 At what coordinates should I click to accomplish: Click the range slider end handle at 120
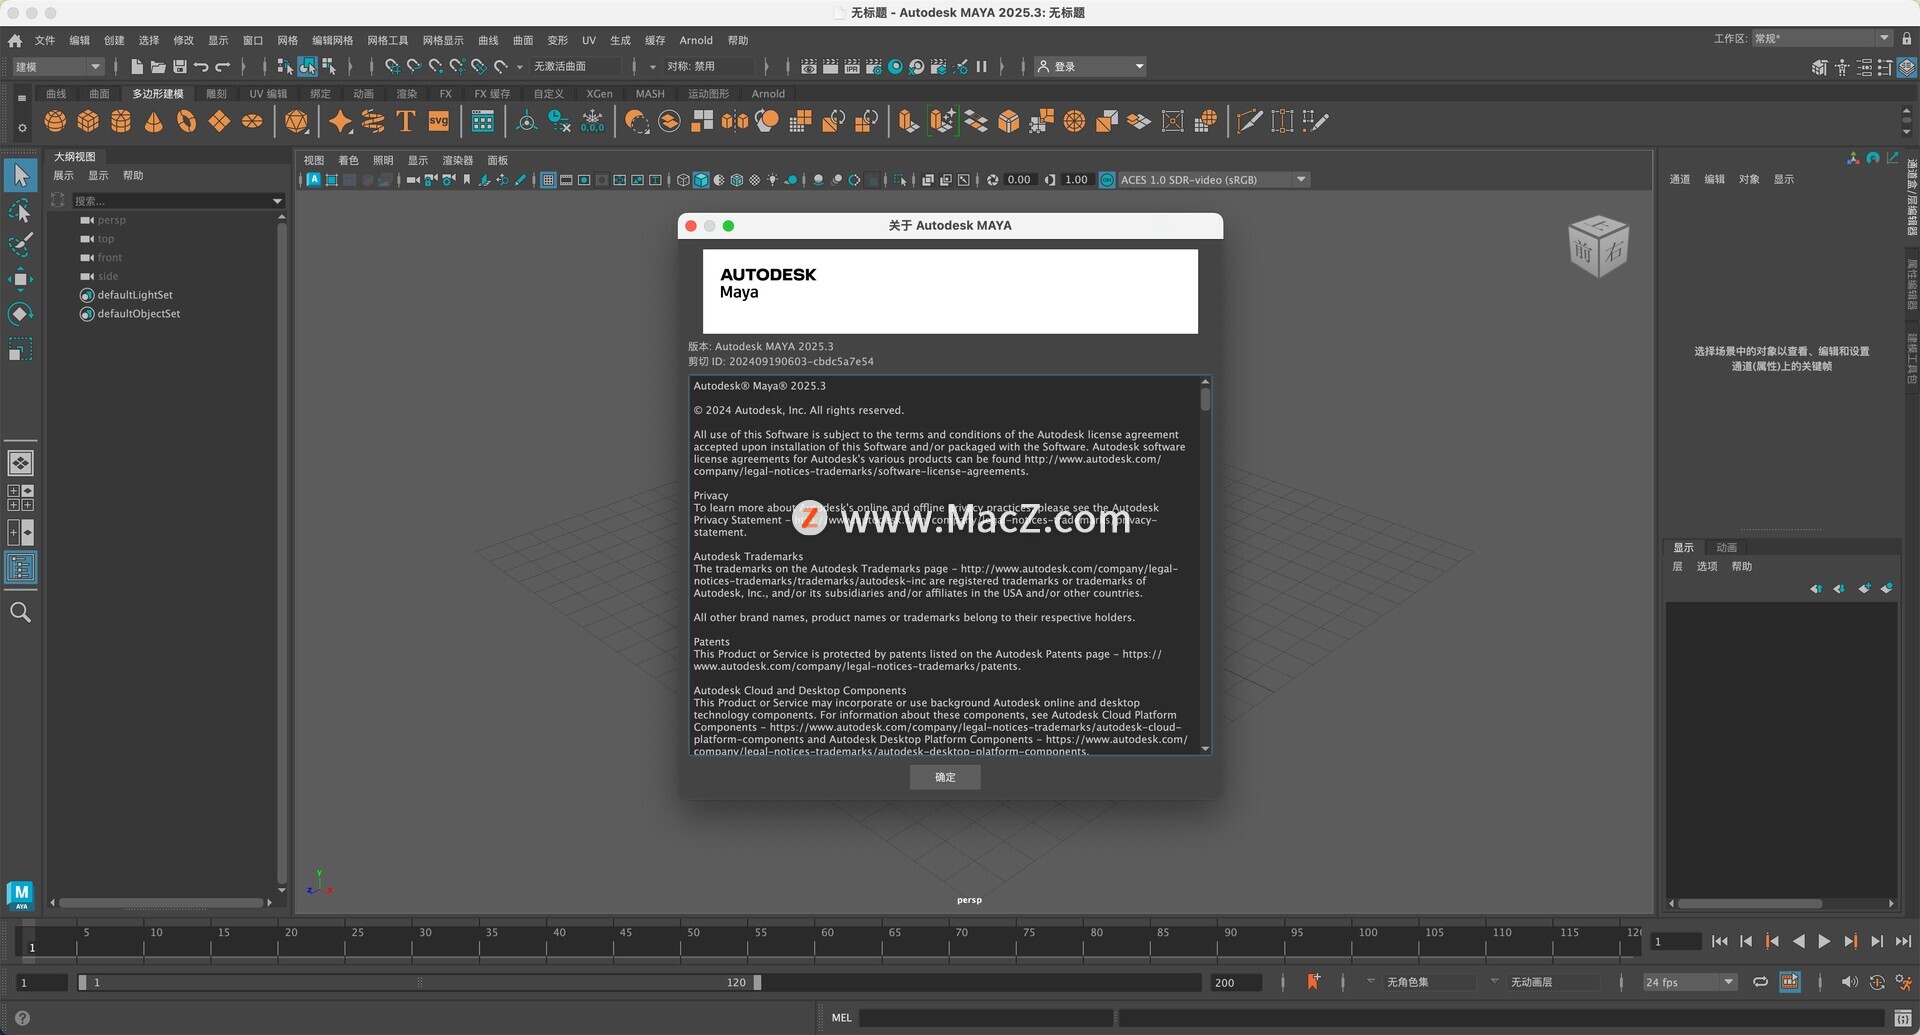757,982
